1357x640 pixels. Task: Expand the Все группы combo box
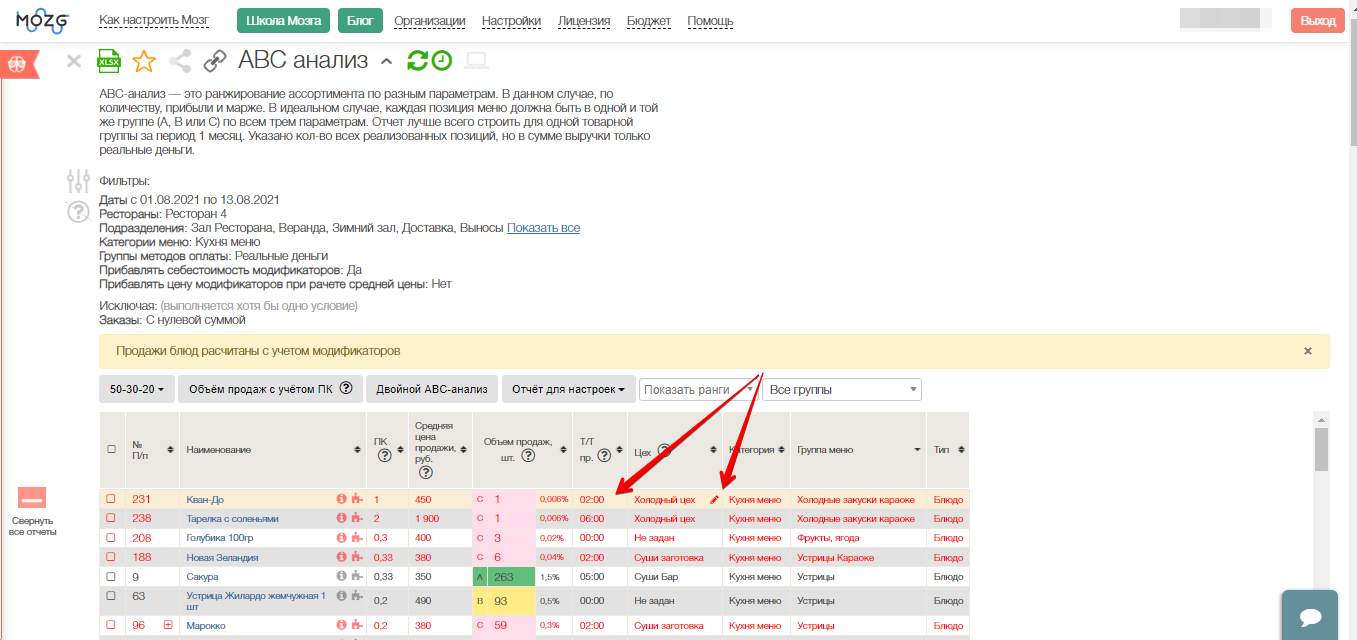(841, 389)
